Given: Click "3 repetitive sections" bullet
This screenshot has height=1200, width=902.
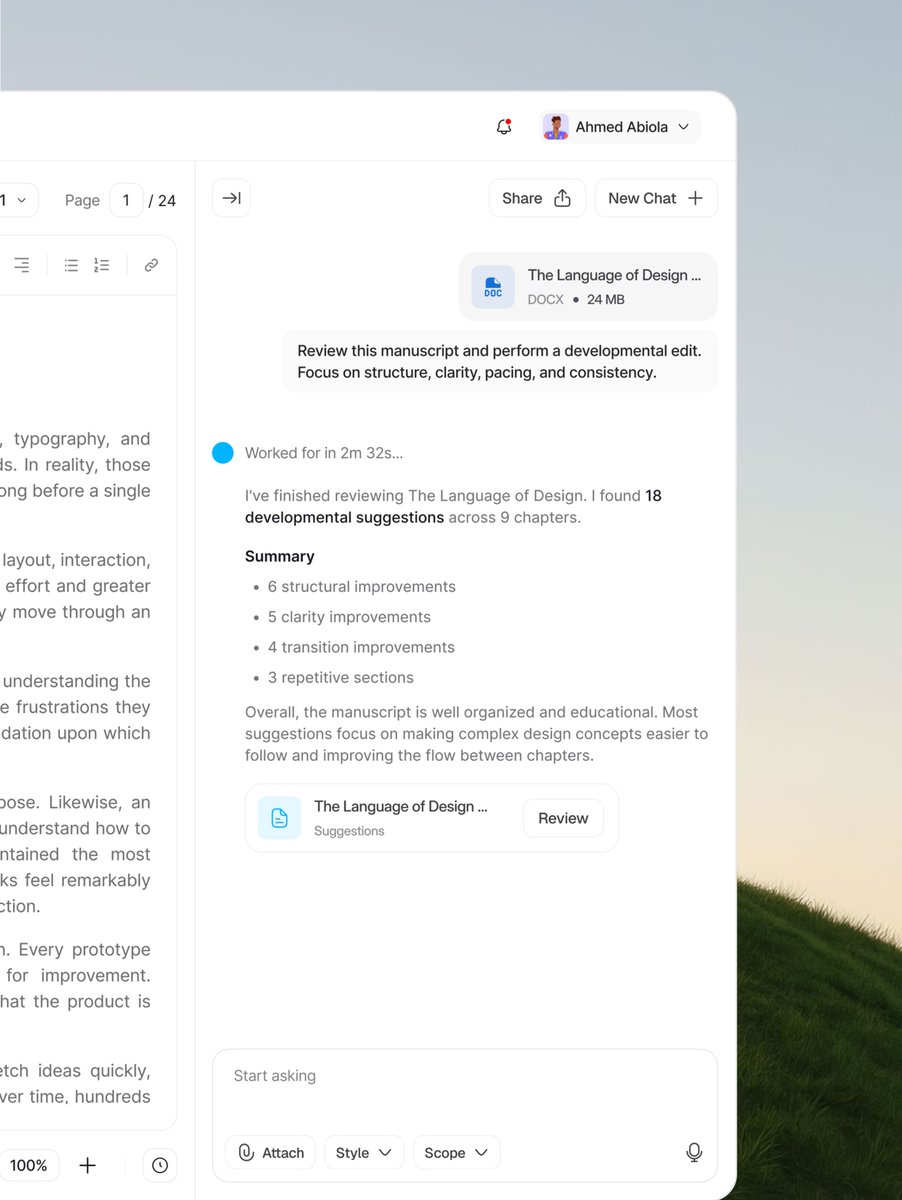Looking at the screenshot, I should click(x=340, y=677).
